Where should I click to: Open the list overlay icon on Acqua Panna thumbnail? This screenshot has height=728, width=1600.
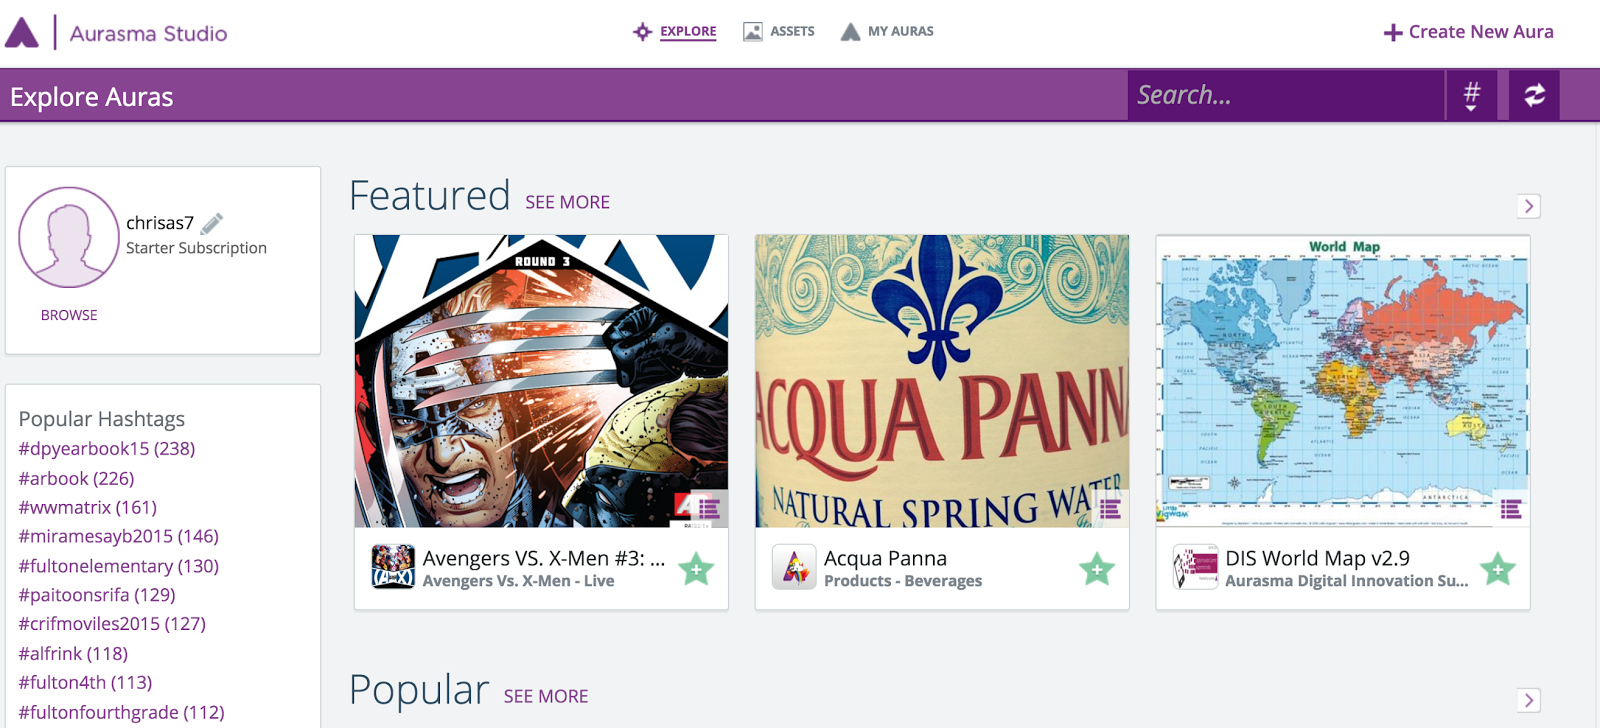click(1110, 509)
